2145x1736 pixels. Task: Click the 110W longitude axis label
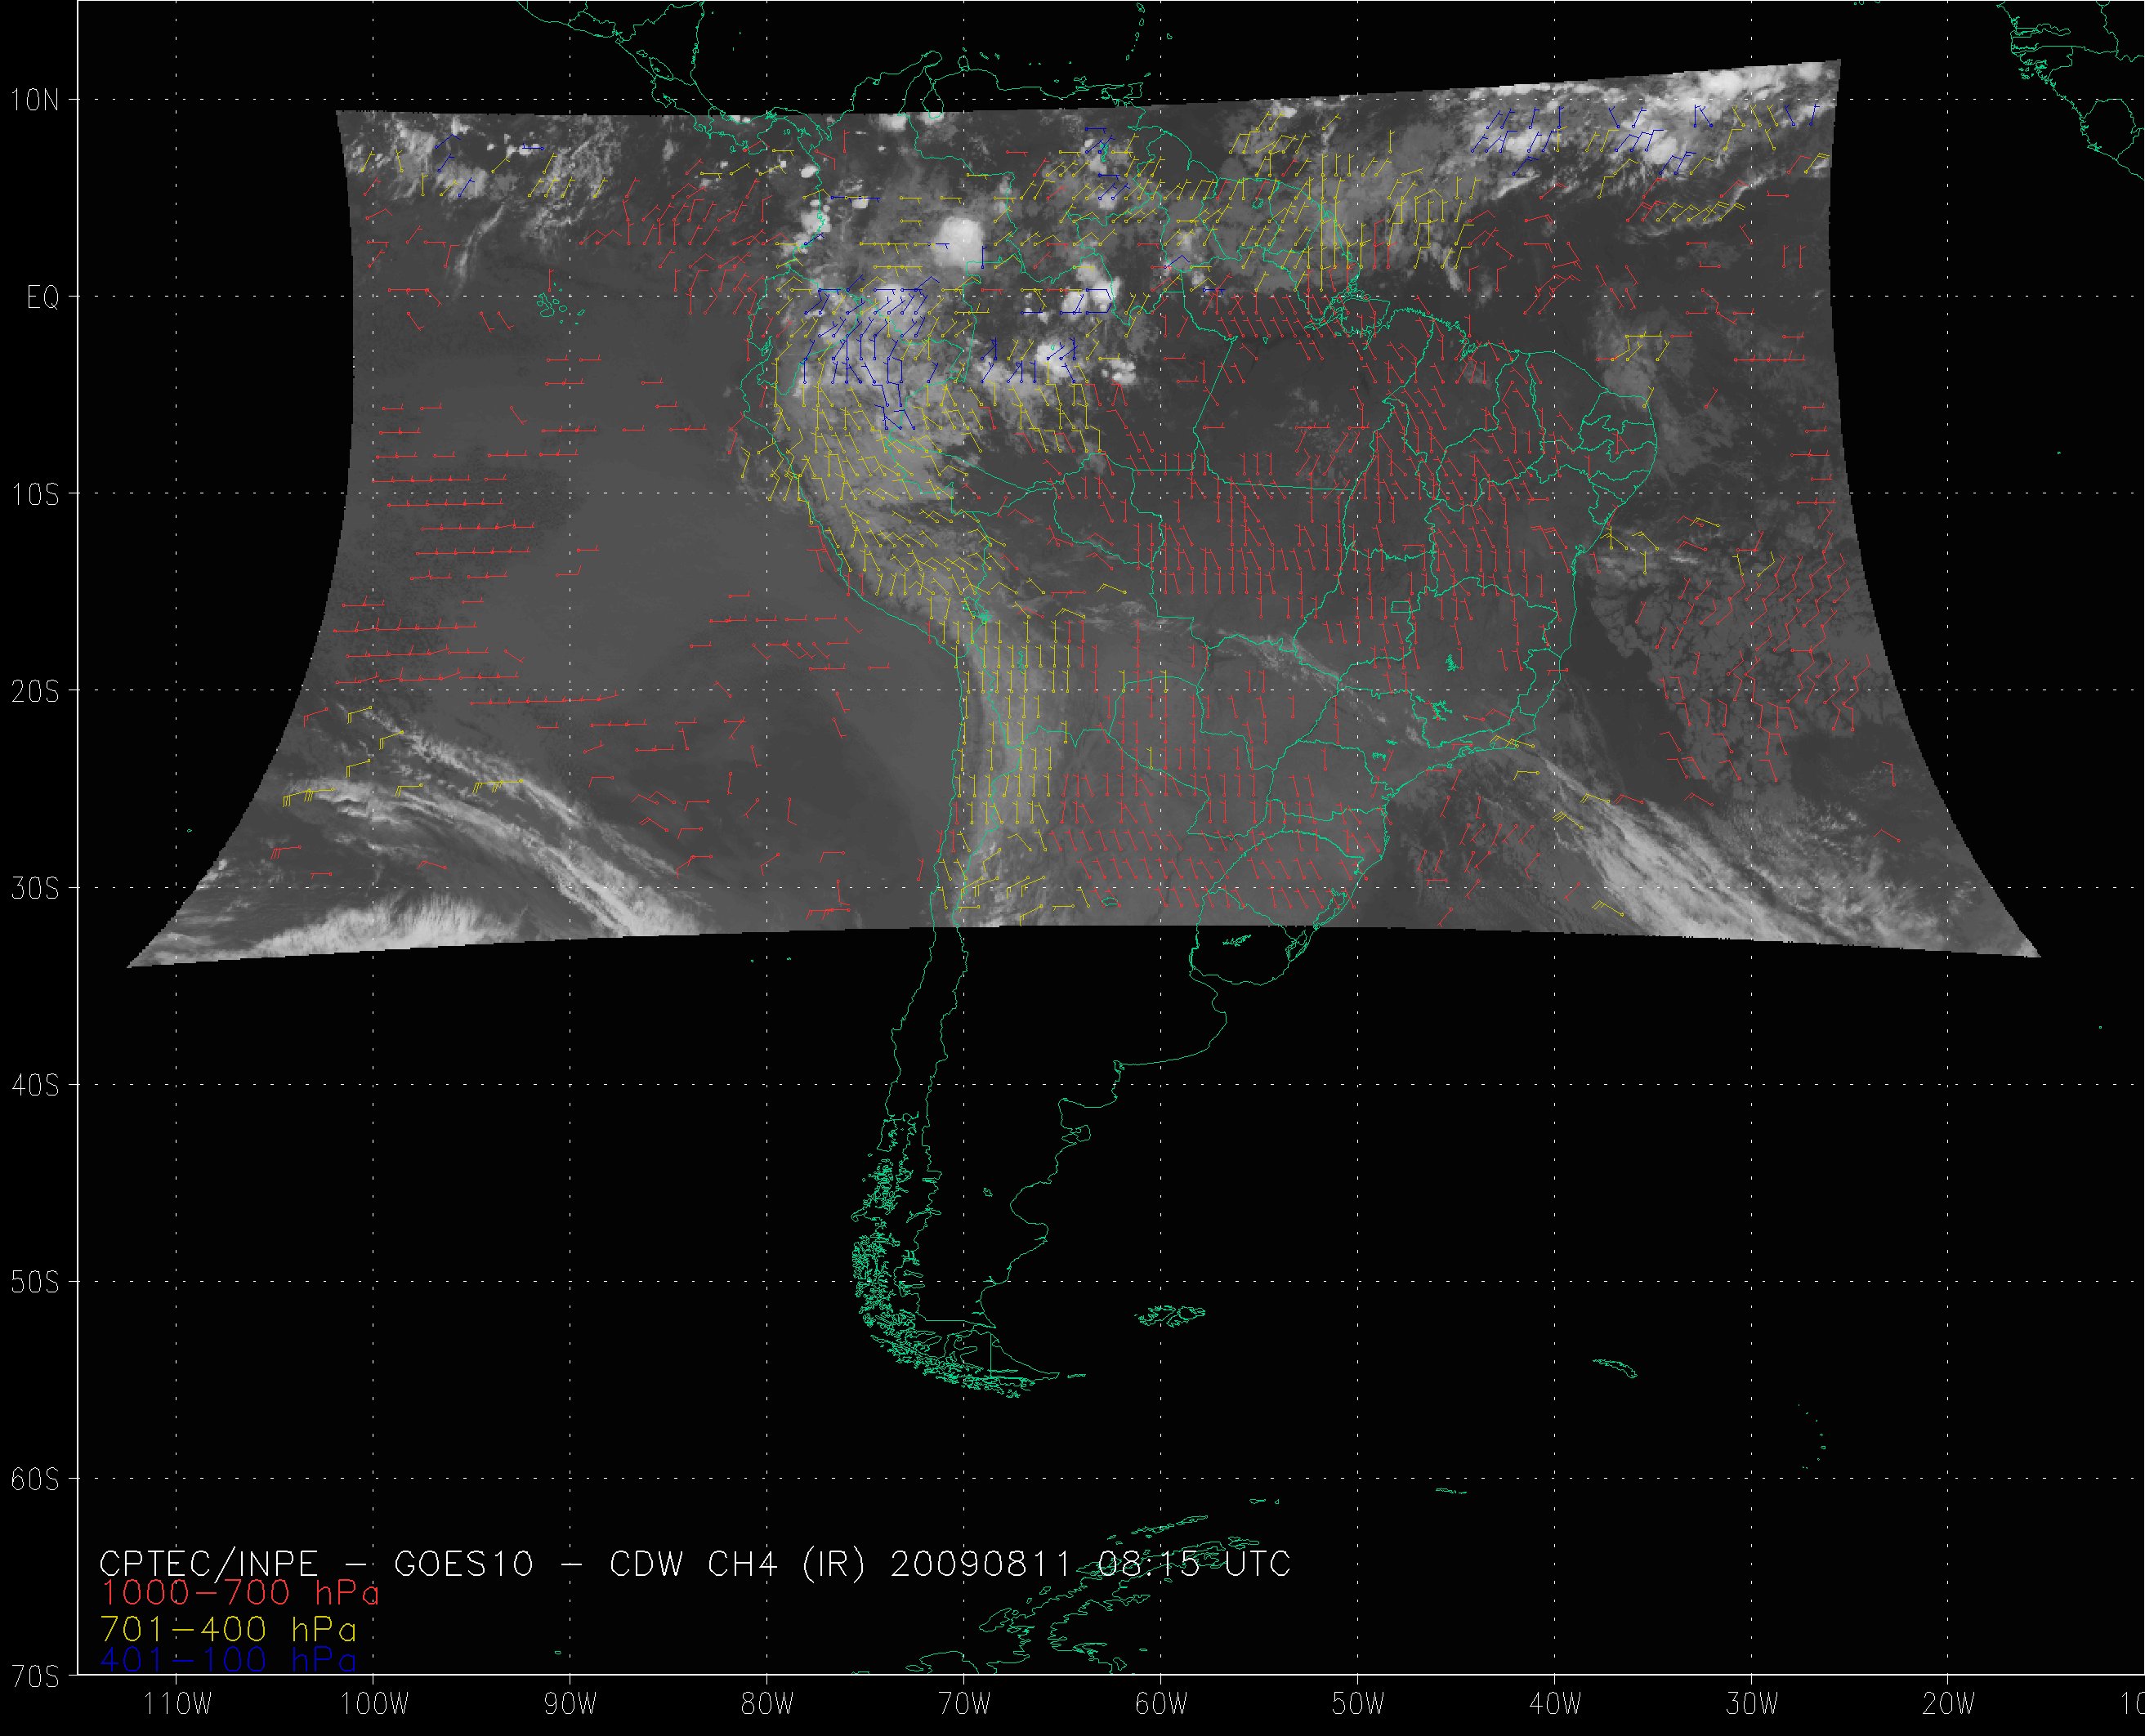(x=178, y=1704)
